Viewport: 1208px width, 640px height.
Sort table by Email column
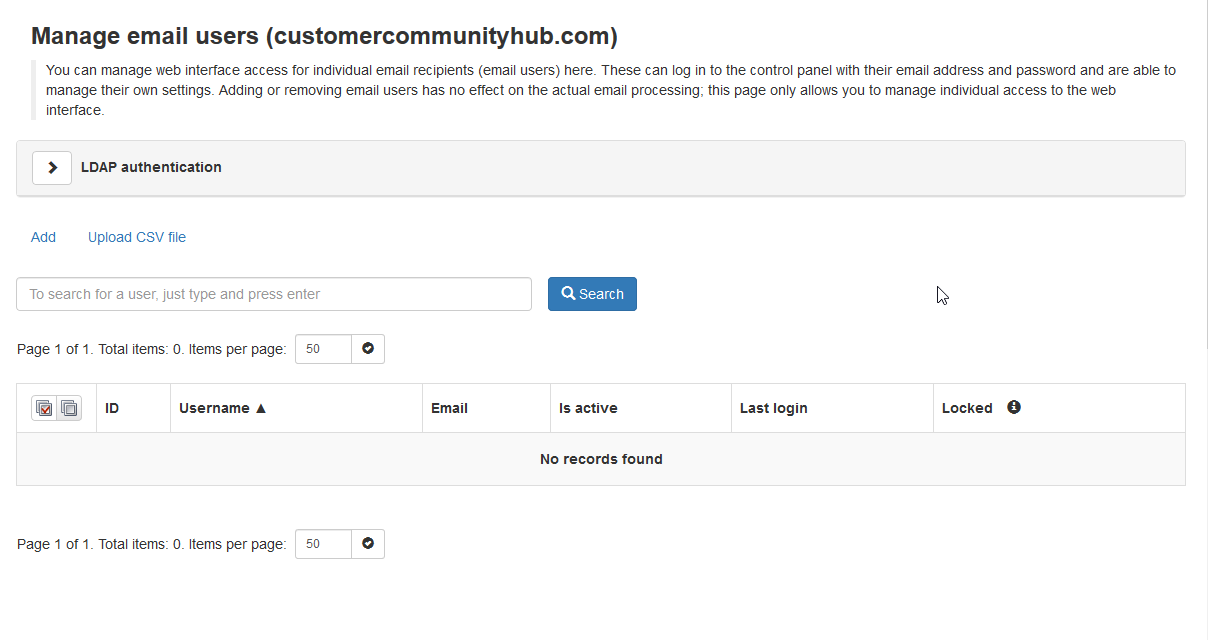coord(449,408)
